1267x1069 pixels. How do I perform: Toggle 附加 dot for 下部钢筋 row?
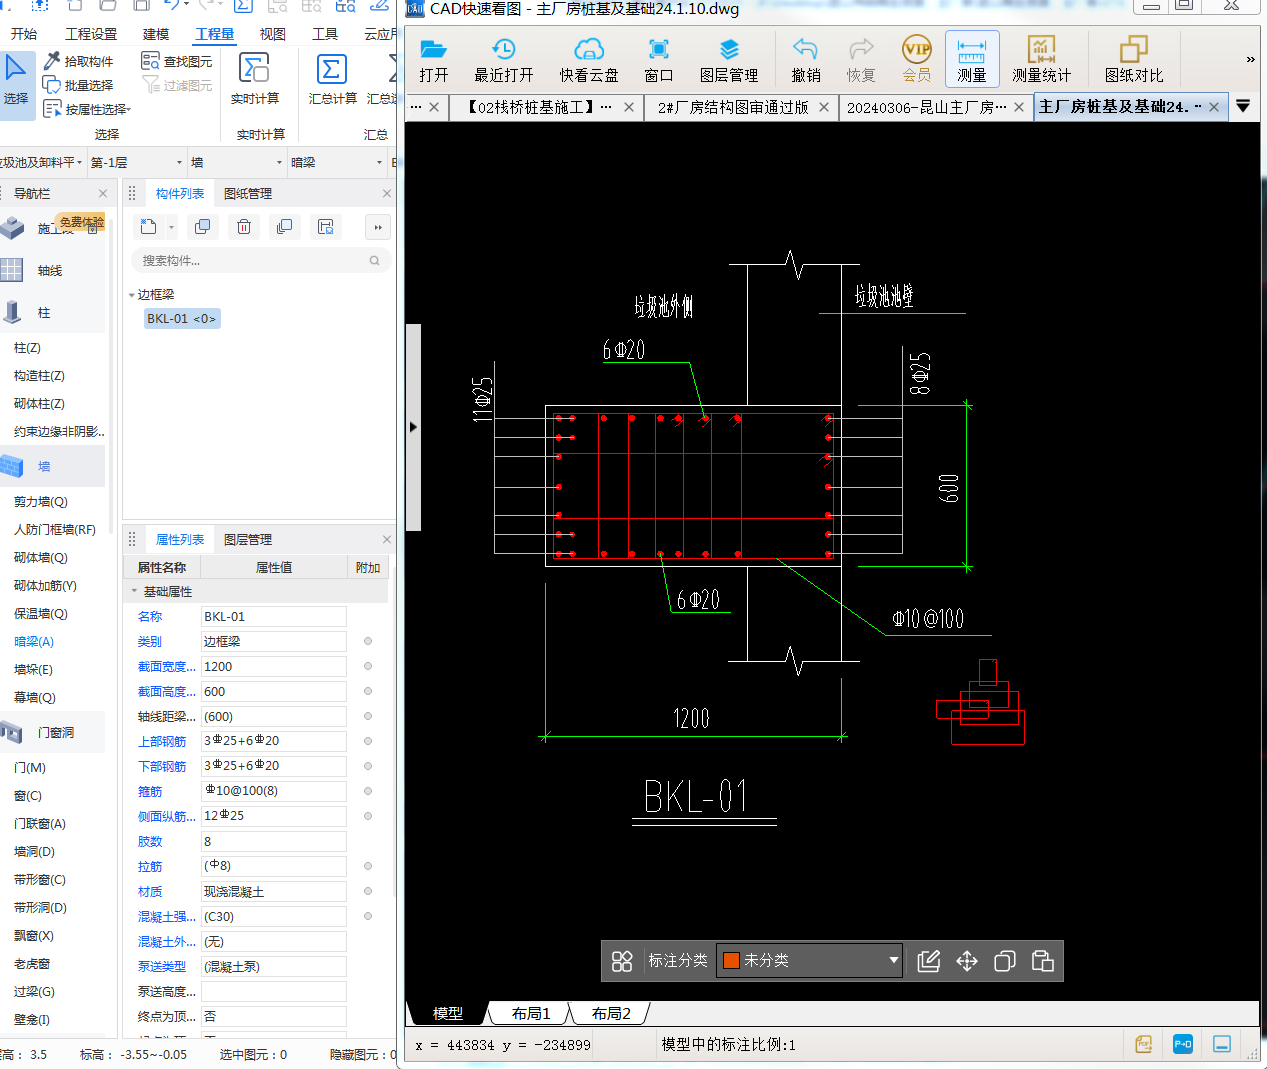coord(368,766)
